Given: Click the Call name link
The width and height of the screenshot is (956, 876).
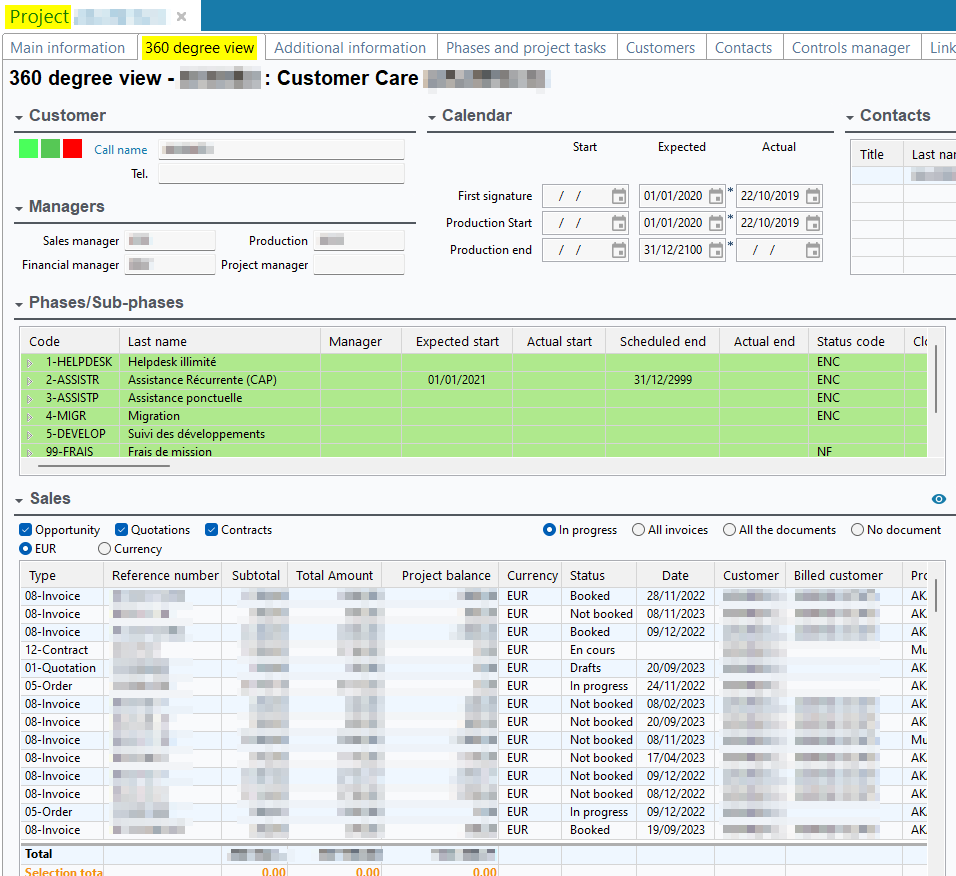Looking at the screenshot, I should (x=120, y=150).
